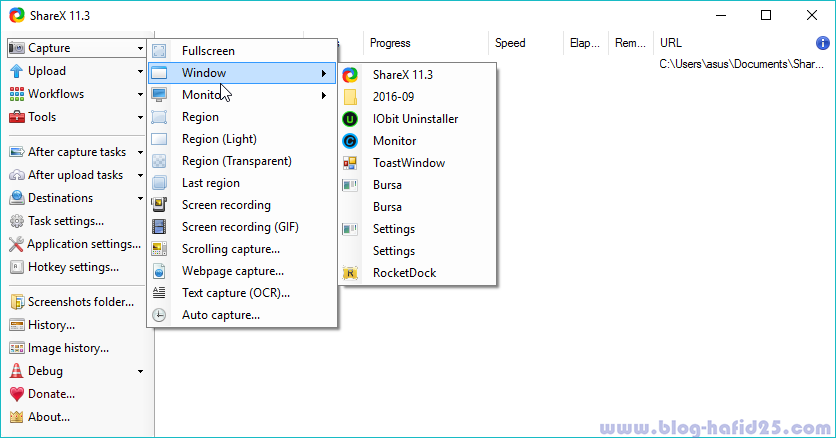Expand the Tools dropdown arrow
The image size is (836, 438).
[x=140, y=117]
